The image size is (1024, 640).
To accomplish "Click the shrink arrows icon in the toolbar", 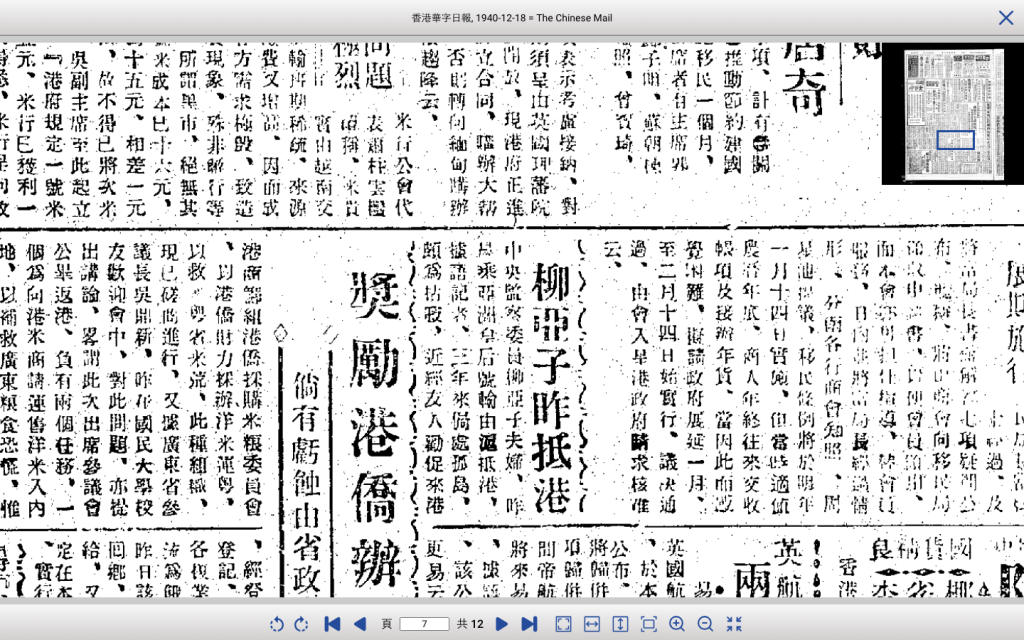I will [734, 624].
